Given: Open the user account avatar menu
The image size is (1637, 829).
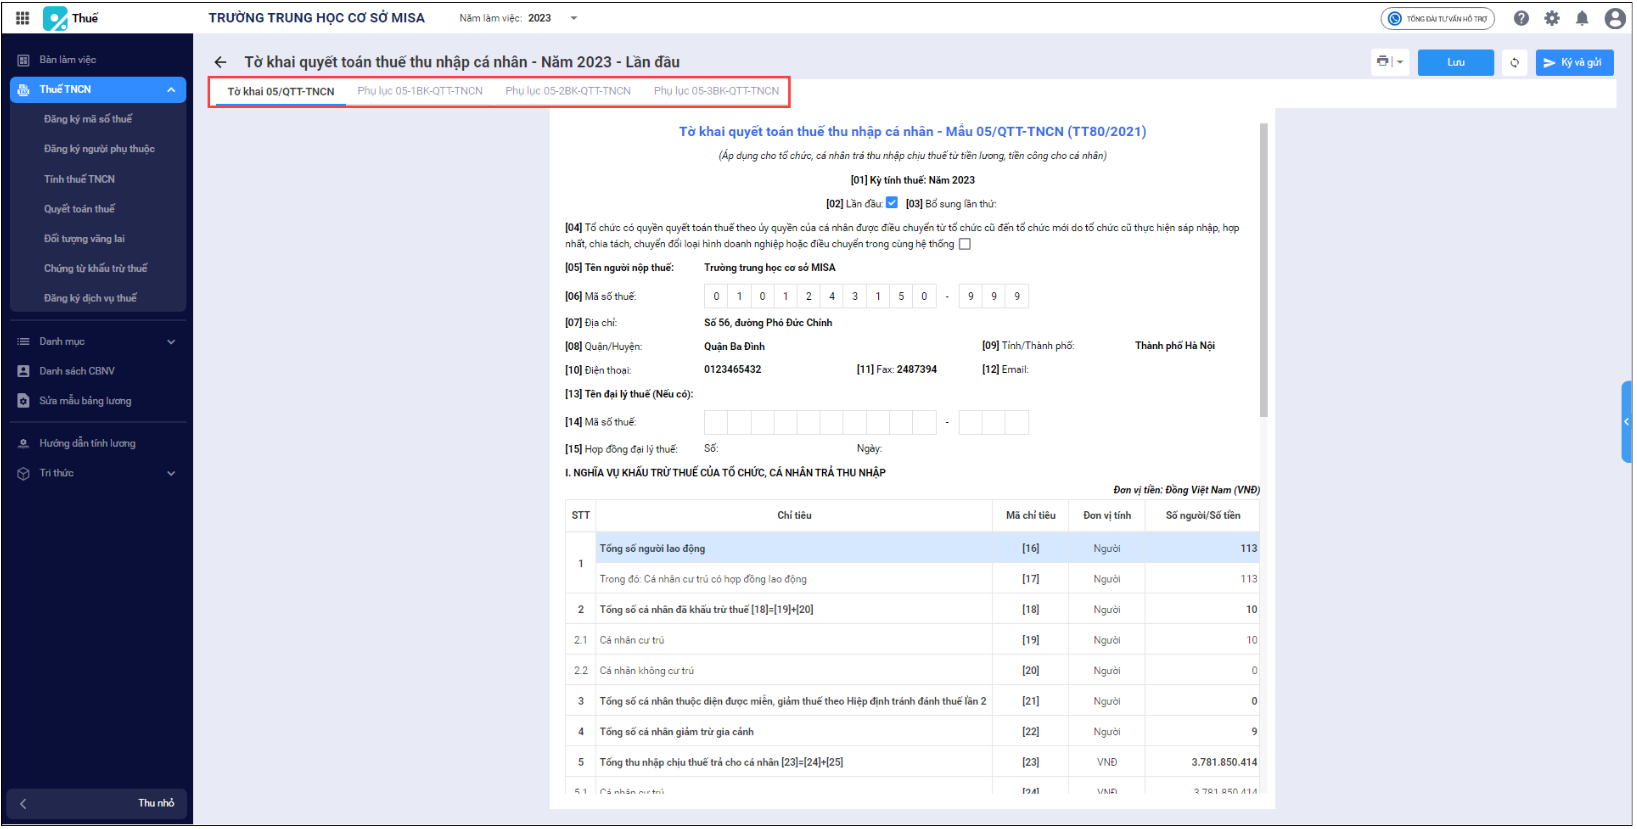Looking at the screenshot, I should click(1614, 18).
